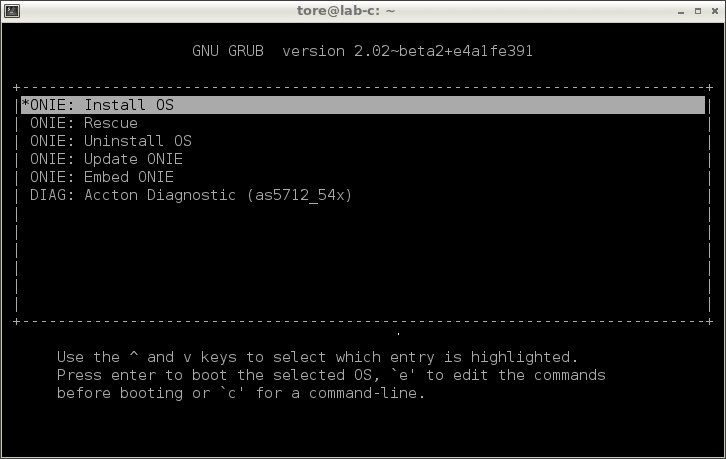Open the terminal window menu icon
The height and width of the screenshot is (459, 726).
tap(12, 11)
